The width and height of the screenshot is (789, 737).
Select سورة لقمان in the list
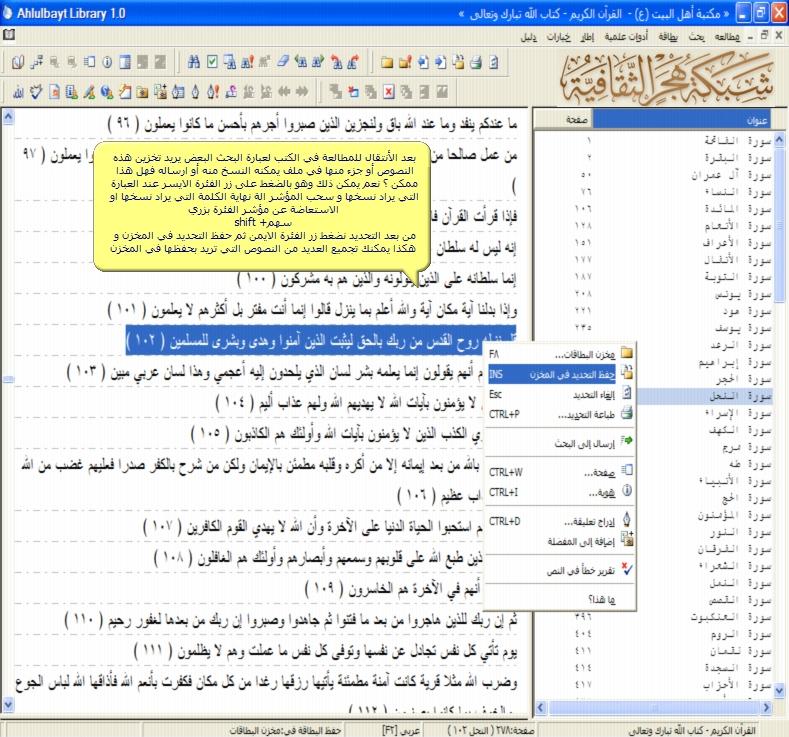(x=653, y=651)
